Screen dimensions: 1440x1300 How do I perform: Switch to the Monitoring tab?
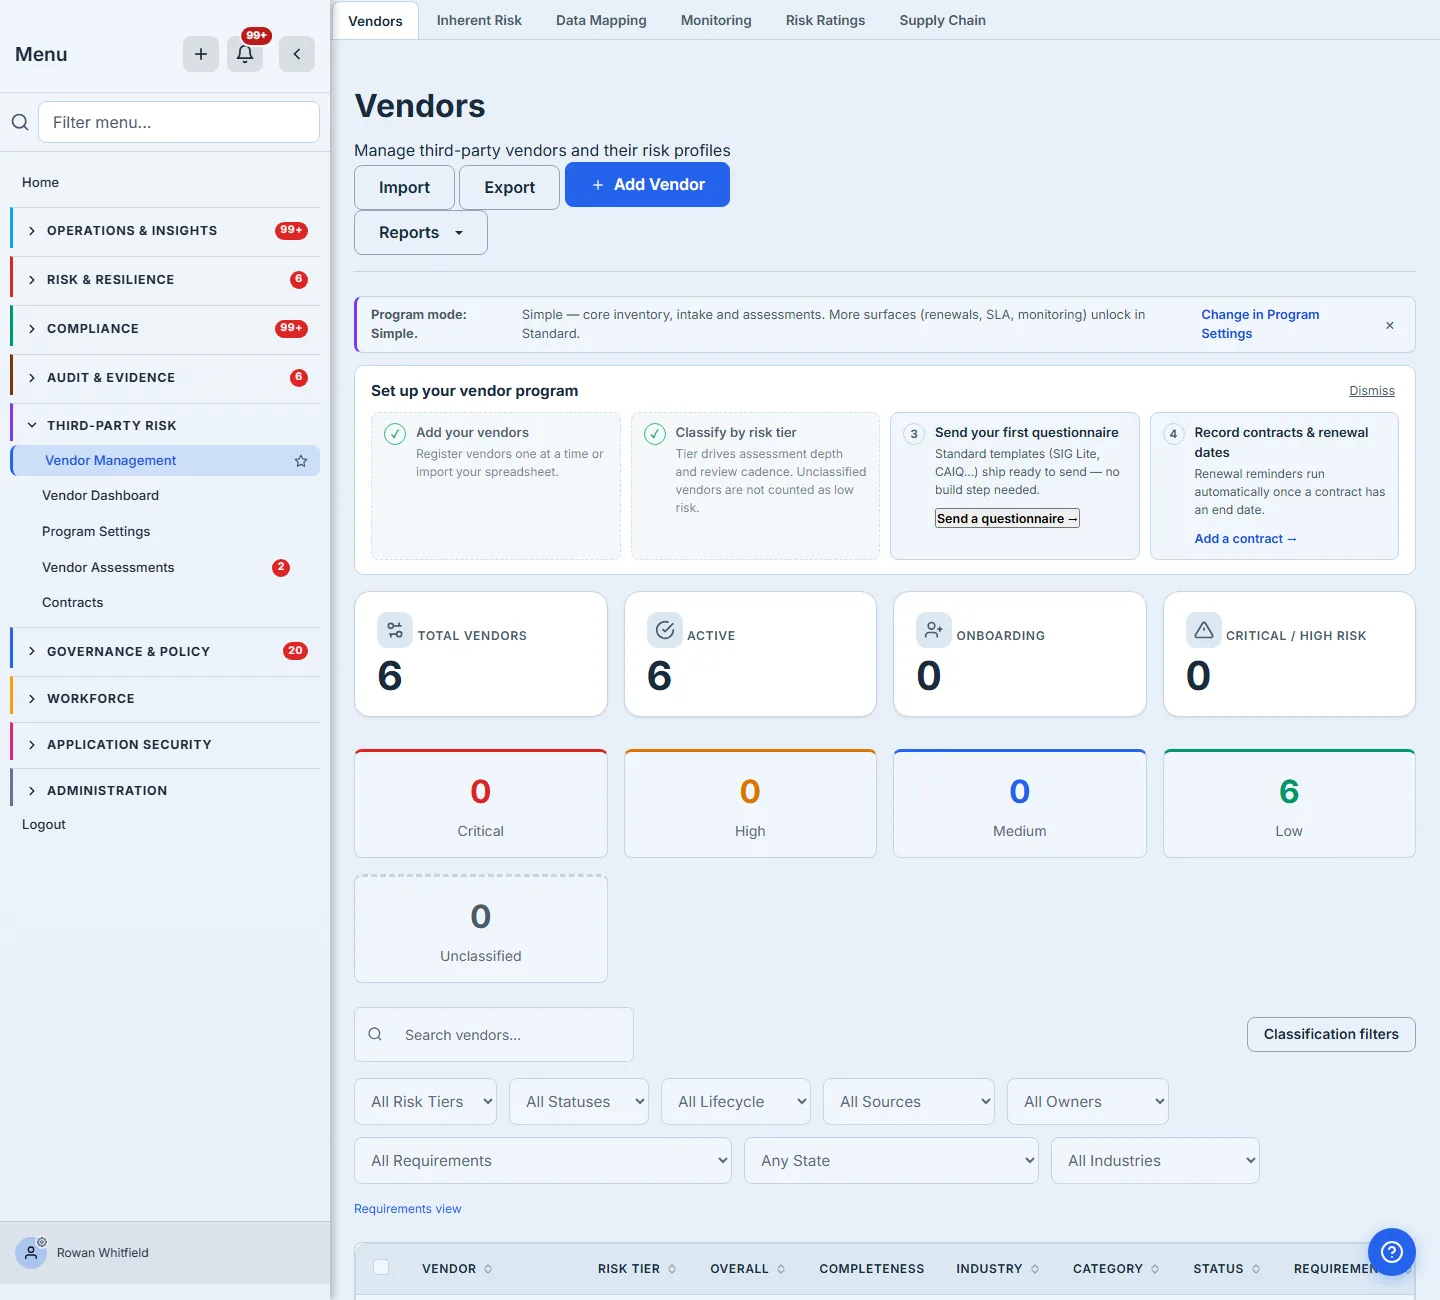click(x=716, y=20)
